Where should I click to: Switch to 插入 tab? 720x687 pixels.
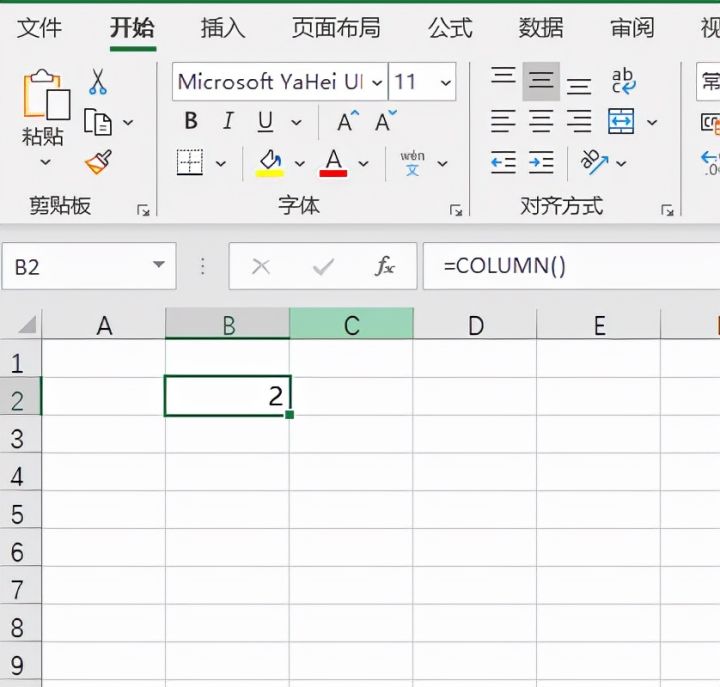(223, 28)
